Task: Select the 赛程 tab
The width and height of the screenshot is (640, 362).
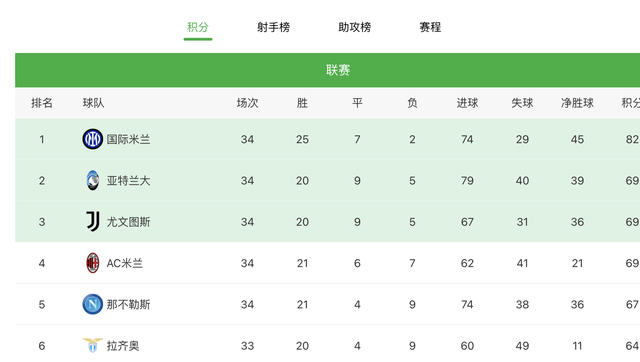Action: pos(430,27)
